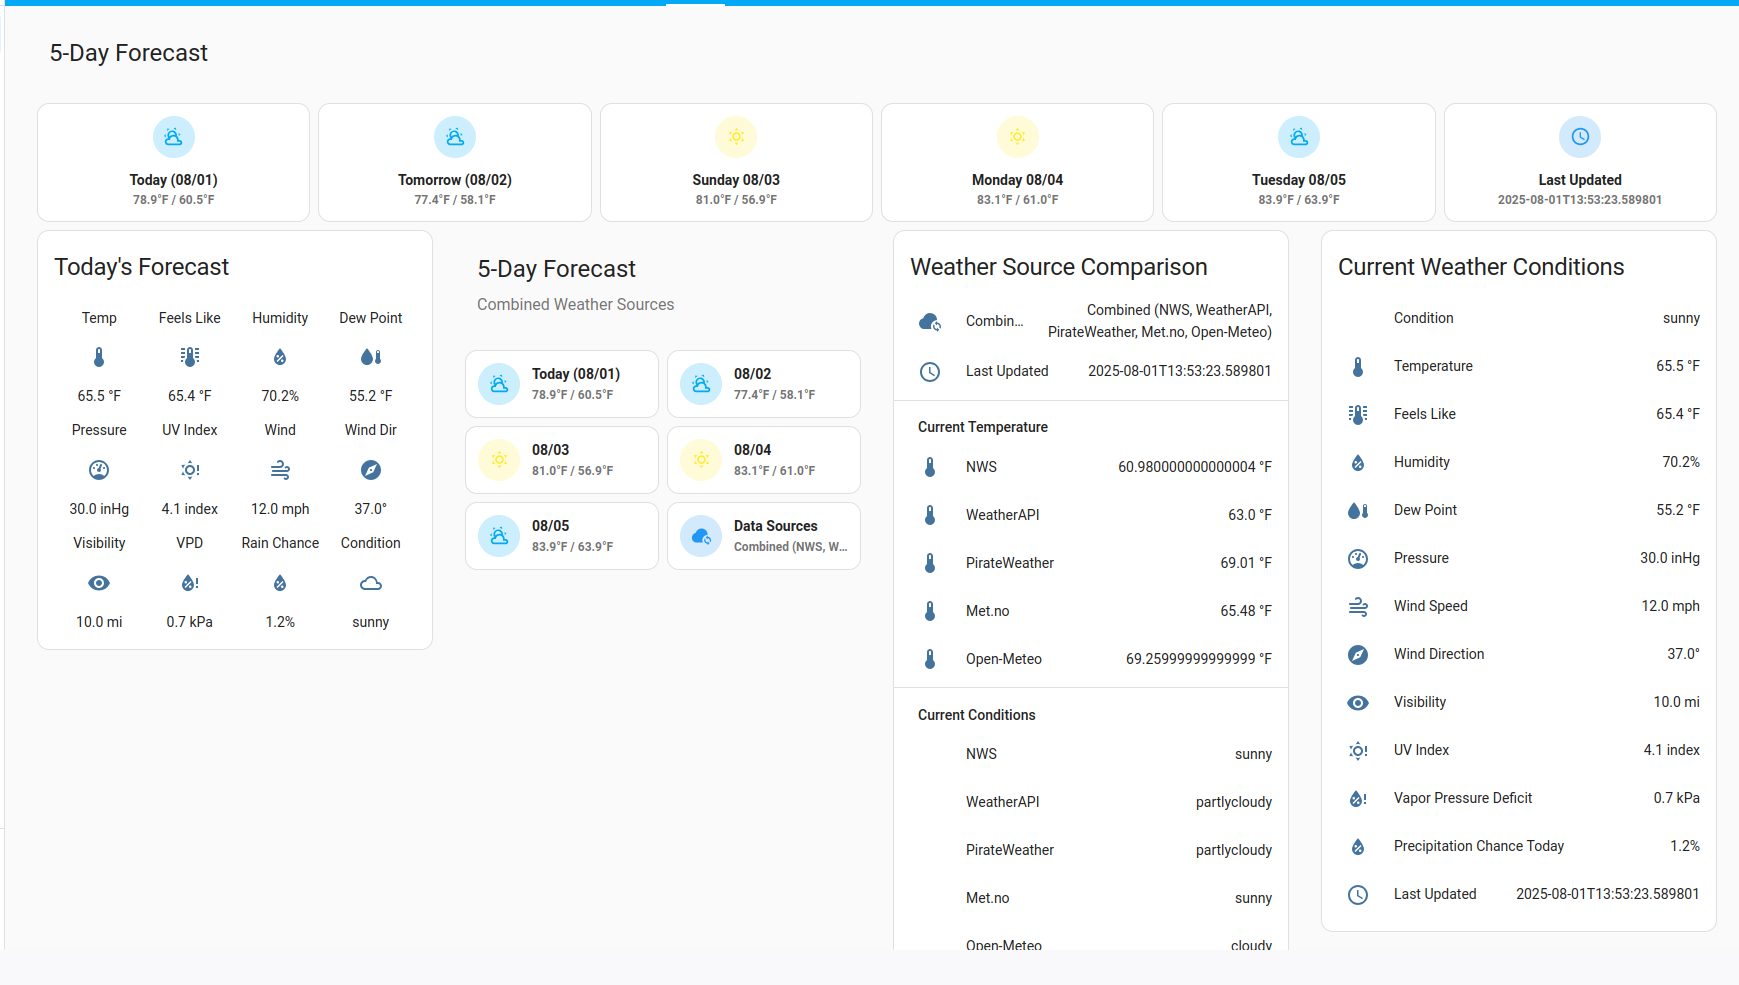This screenshot has height=985, width=1739.
Task: Click the WeatherAPI partlycloudy condition row
Action: (1091, 802)
